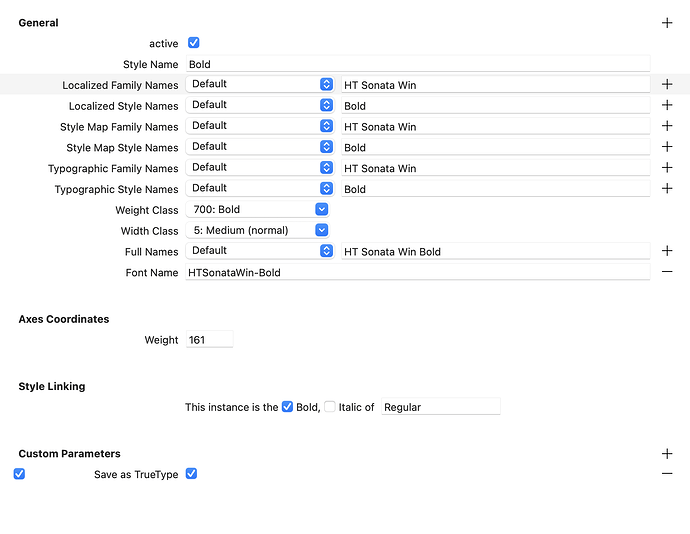The image size is (690, 534).
Task: Add a Style Map Family Names entry
Action: coord(667,126)
